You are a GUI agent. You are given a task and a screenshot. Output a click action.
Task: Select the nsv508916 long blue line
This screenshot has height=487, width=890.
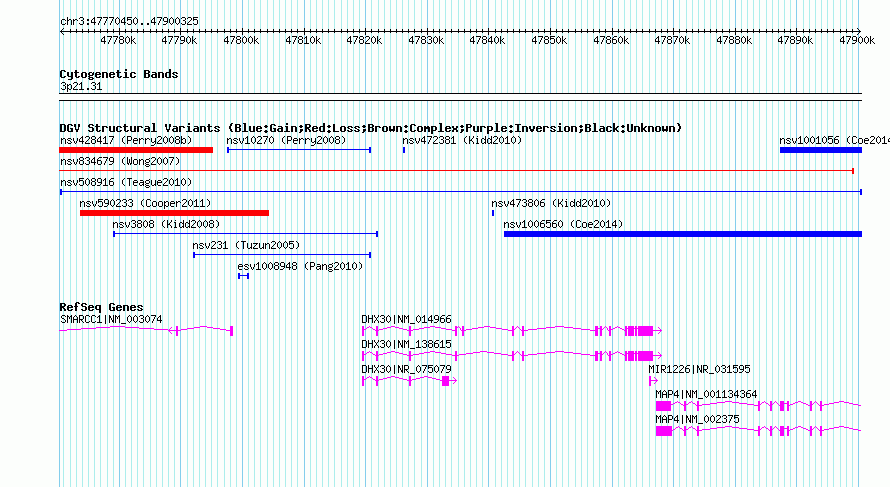[461, 192]
